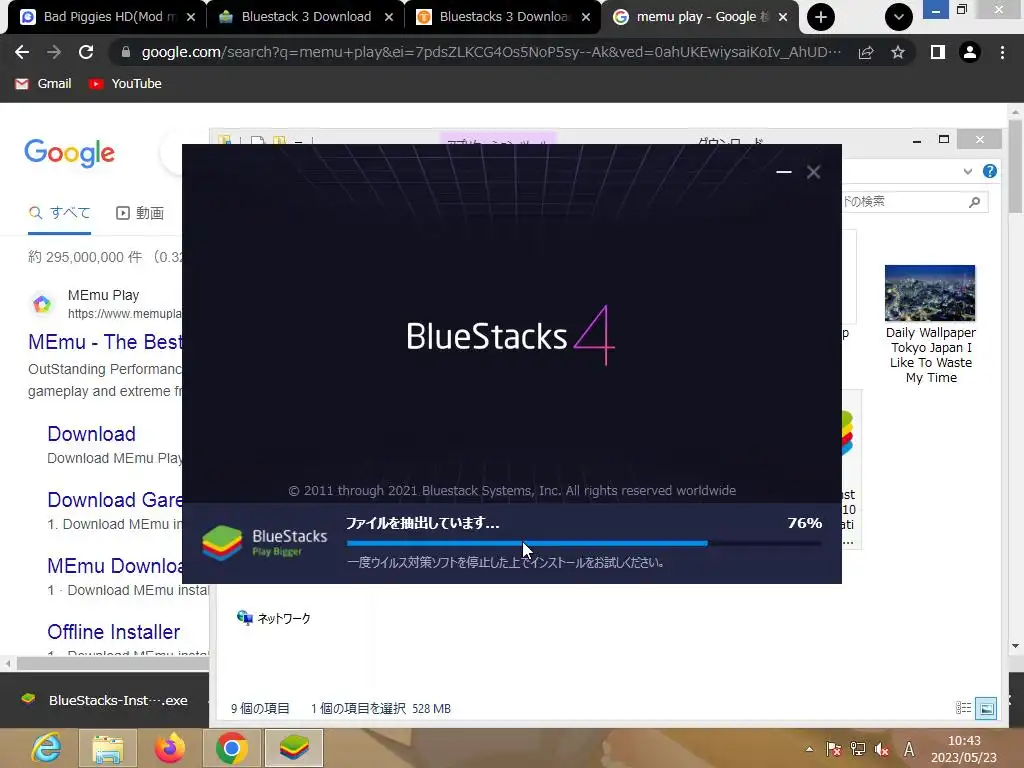1024x768 pixels.
Task: Open Gmail bookmark
Action: point(43,84)
